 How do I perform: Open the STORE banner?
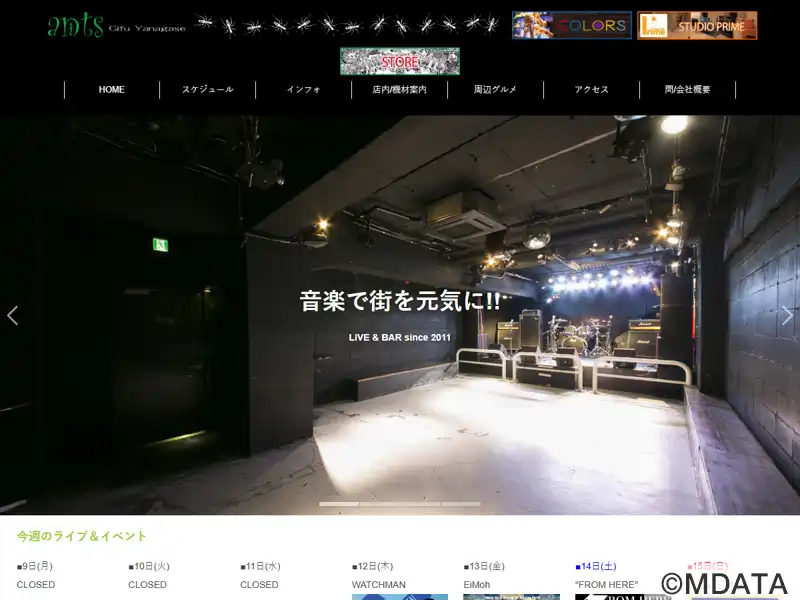400,61
